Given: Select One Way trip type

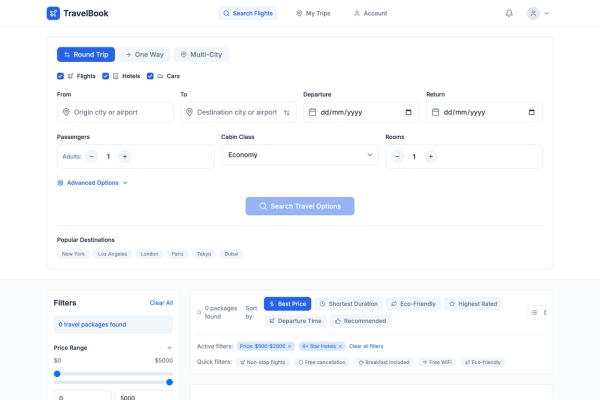Looking at the screenshot, I should pos(144,54).
